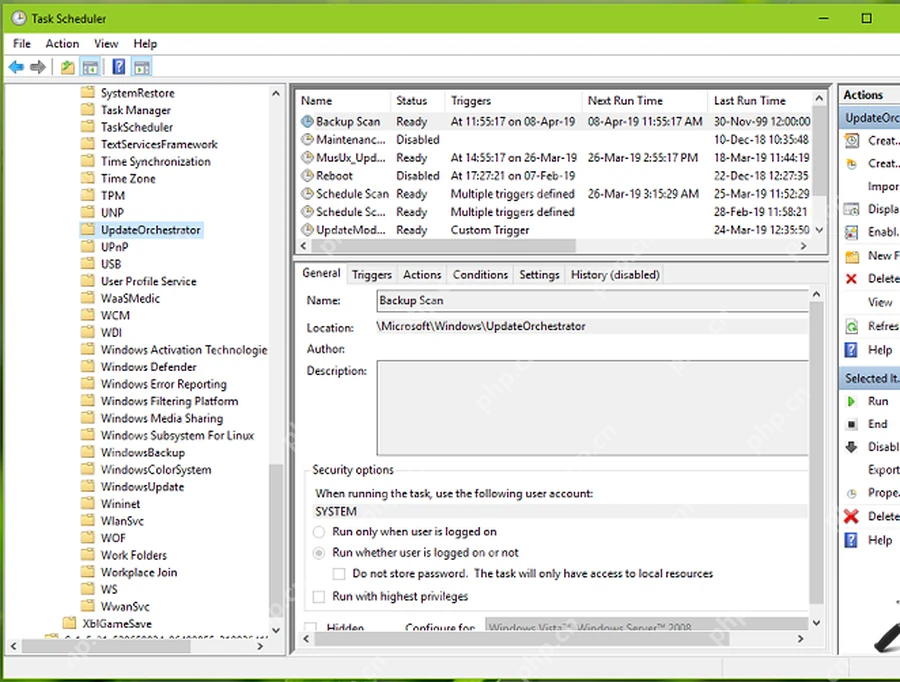Open the Action menu

(62, 44)
